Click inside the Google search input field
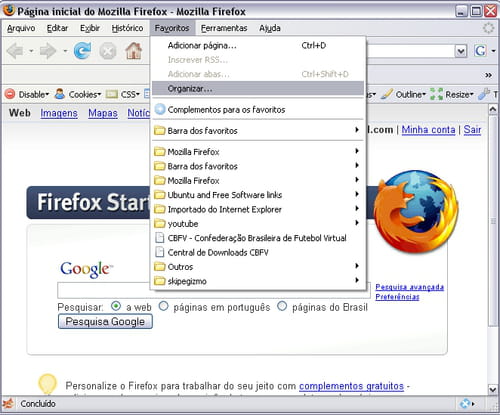 pyautogui.click(x=214, y=290)
